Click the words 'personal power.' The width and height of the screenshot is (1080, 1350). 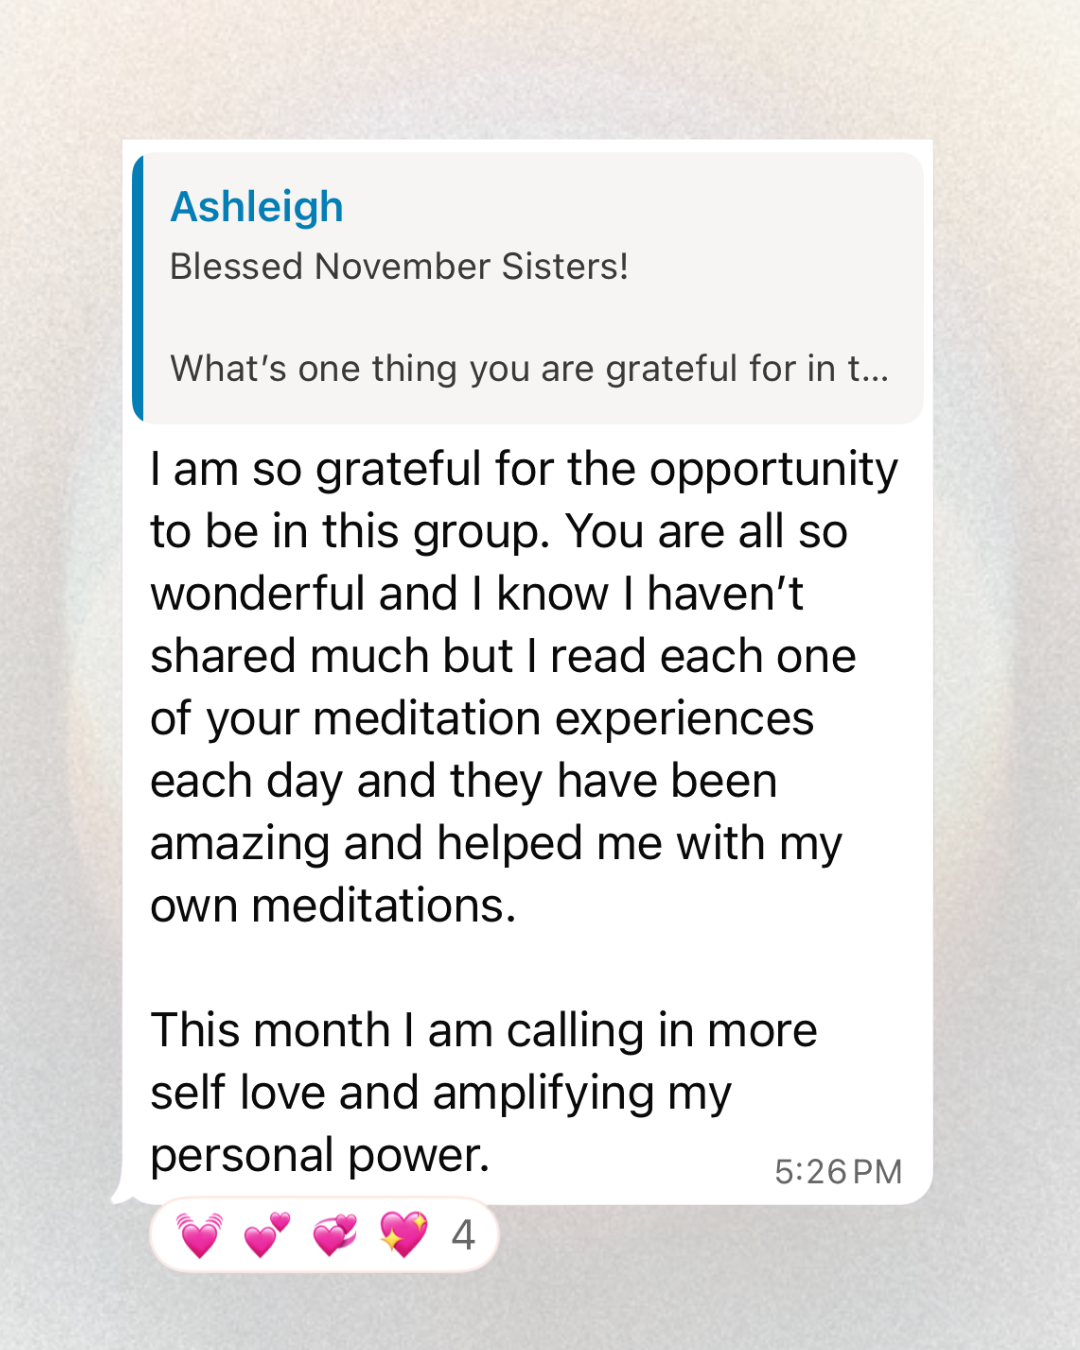320,1155
